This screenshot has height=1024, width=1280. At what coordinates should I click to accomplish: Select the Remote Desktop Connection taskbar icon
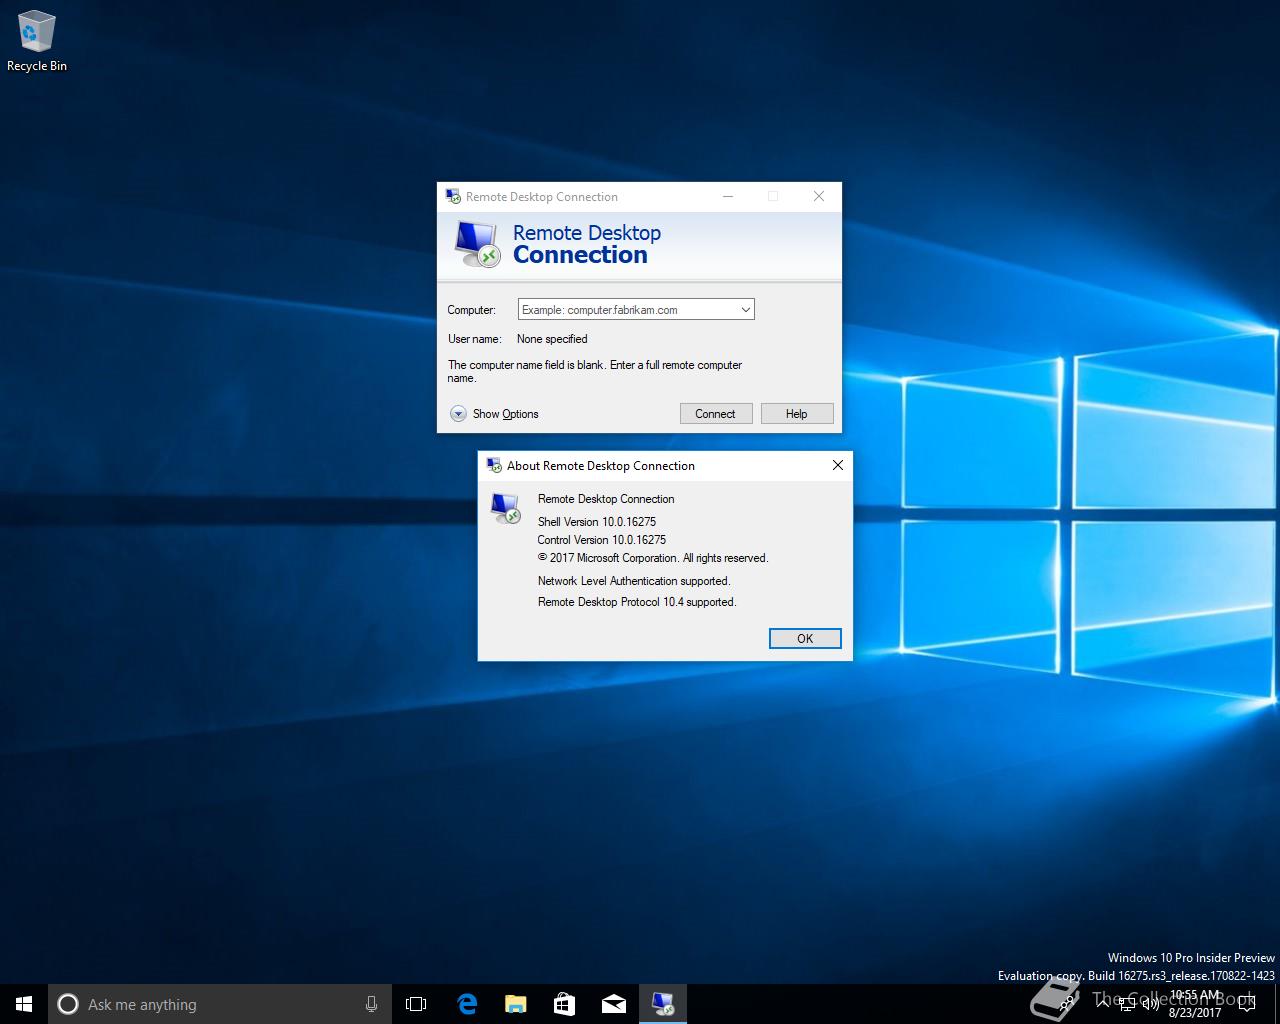coord(663,1004)
